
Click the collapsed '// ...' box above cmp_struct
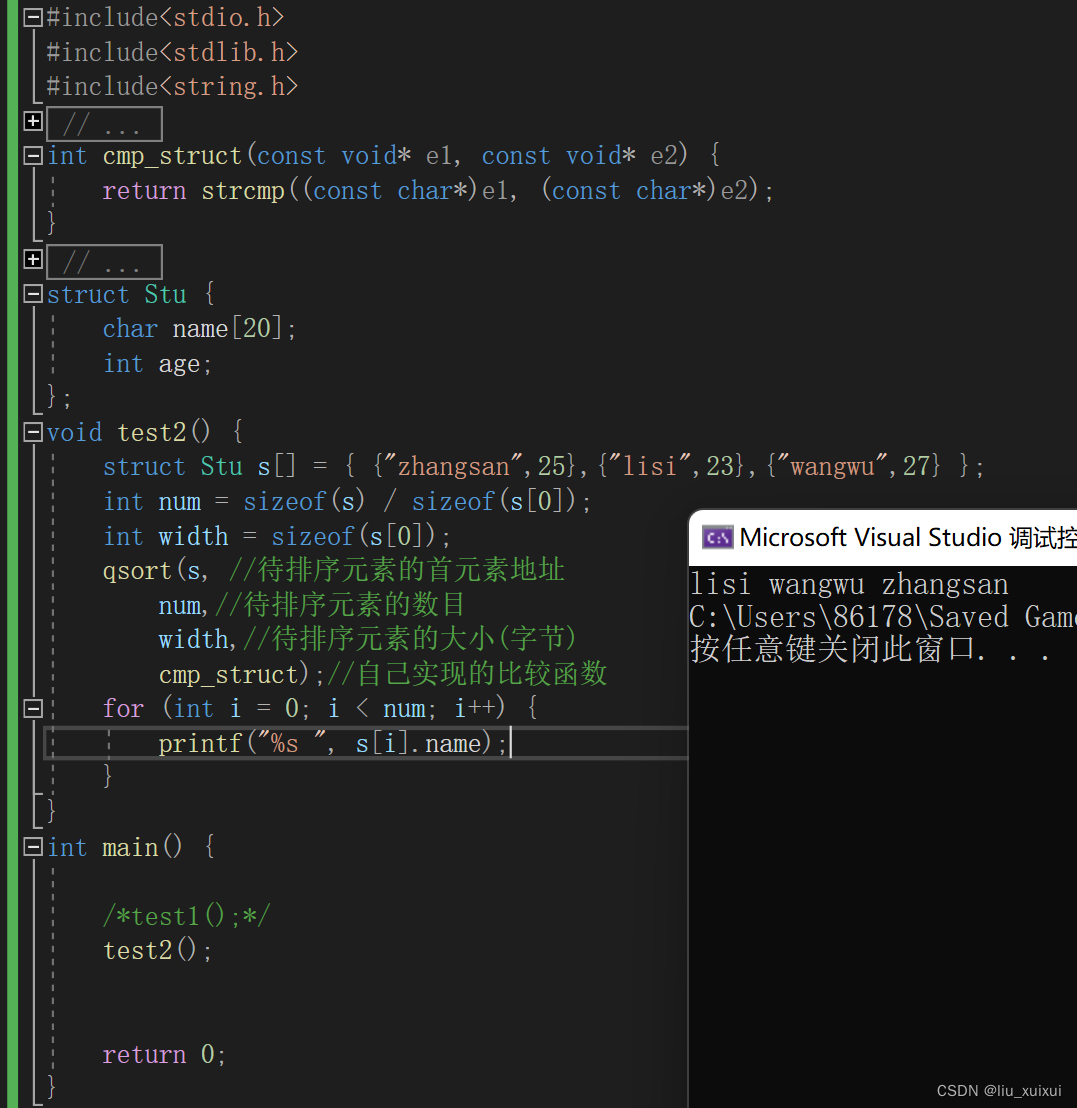pos(105,124)
